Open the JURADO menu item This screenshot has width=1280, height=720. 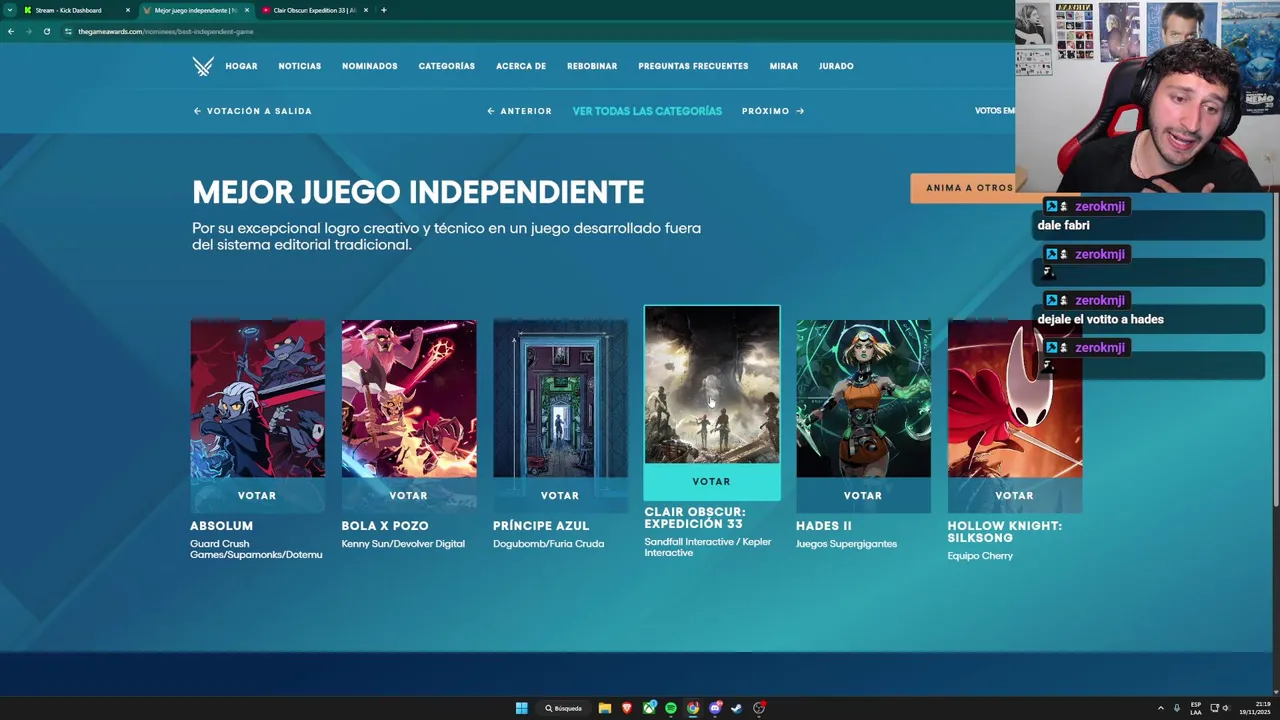[836, 66]
